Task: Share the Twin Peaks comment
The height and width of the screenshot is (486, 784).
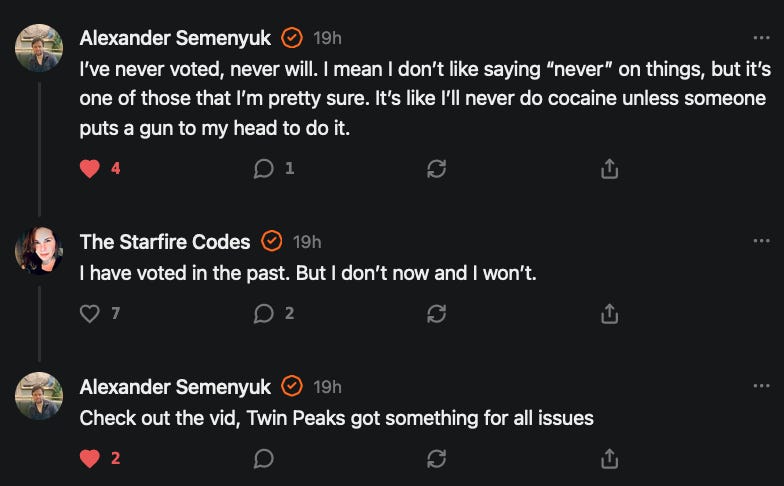Action: (x=609, y=459)
